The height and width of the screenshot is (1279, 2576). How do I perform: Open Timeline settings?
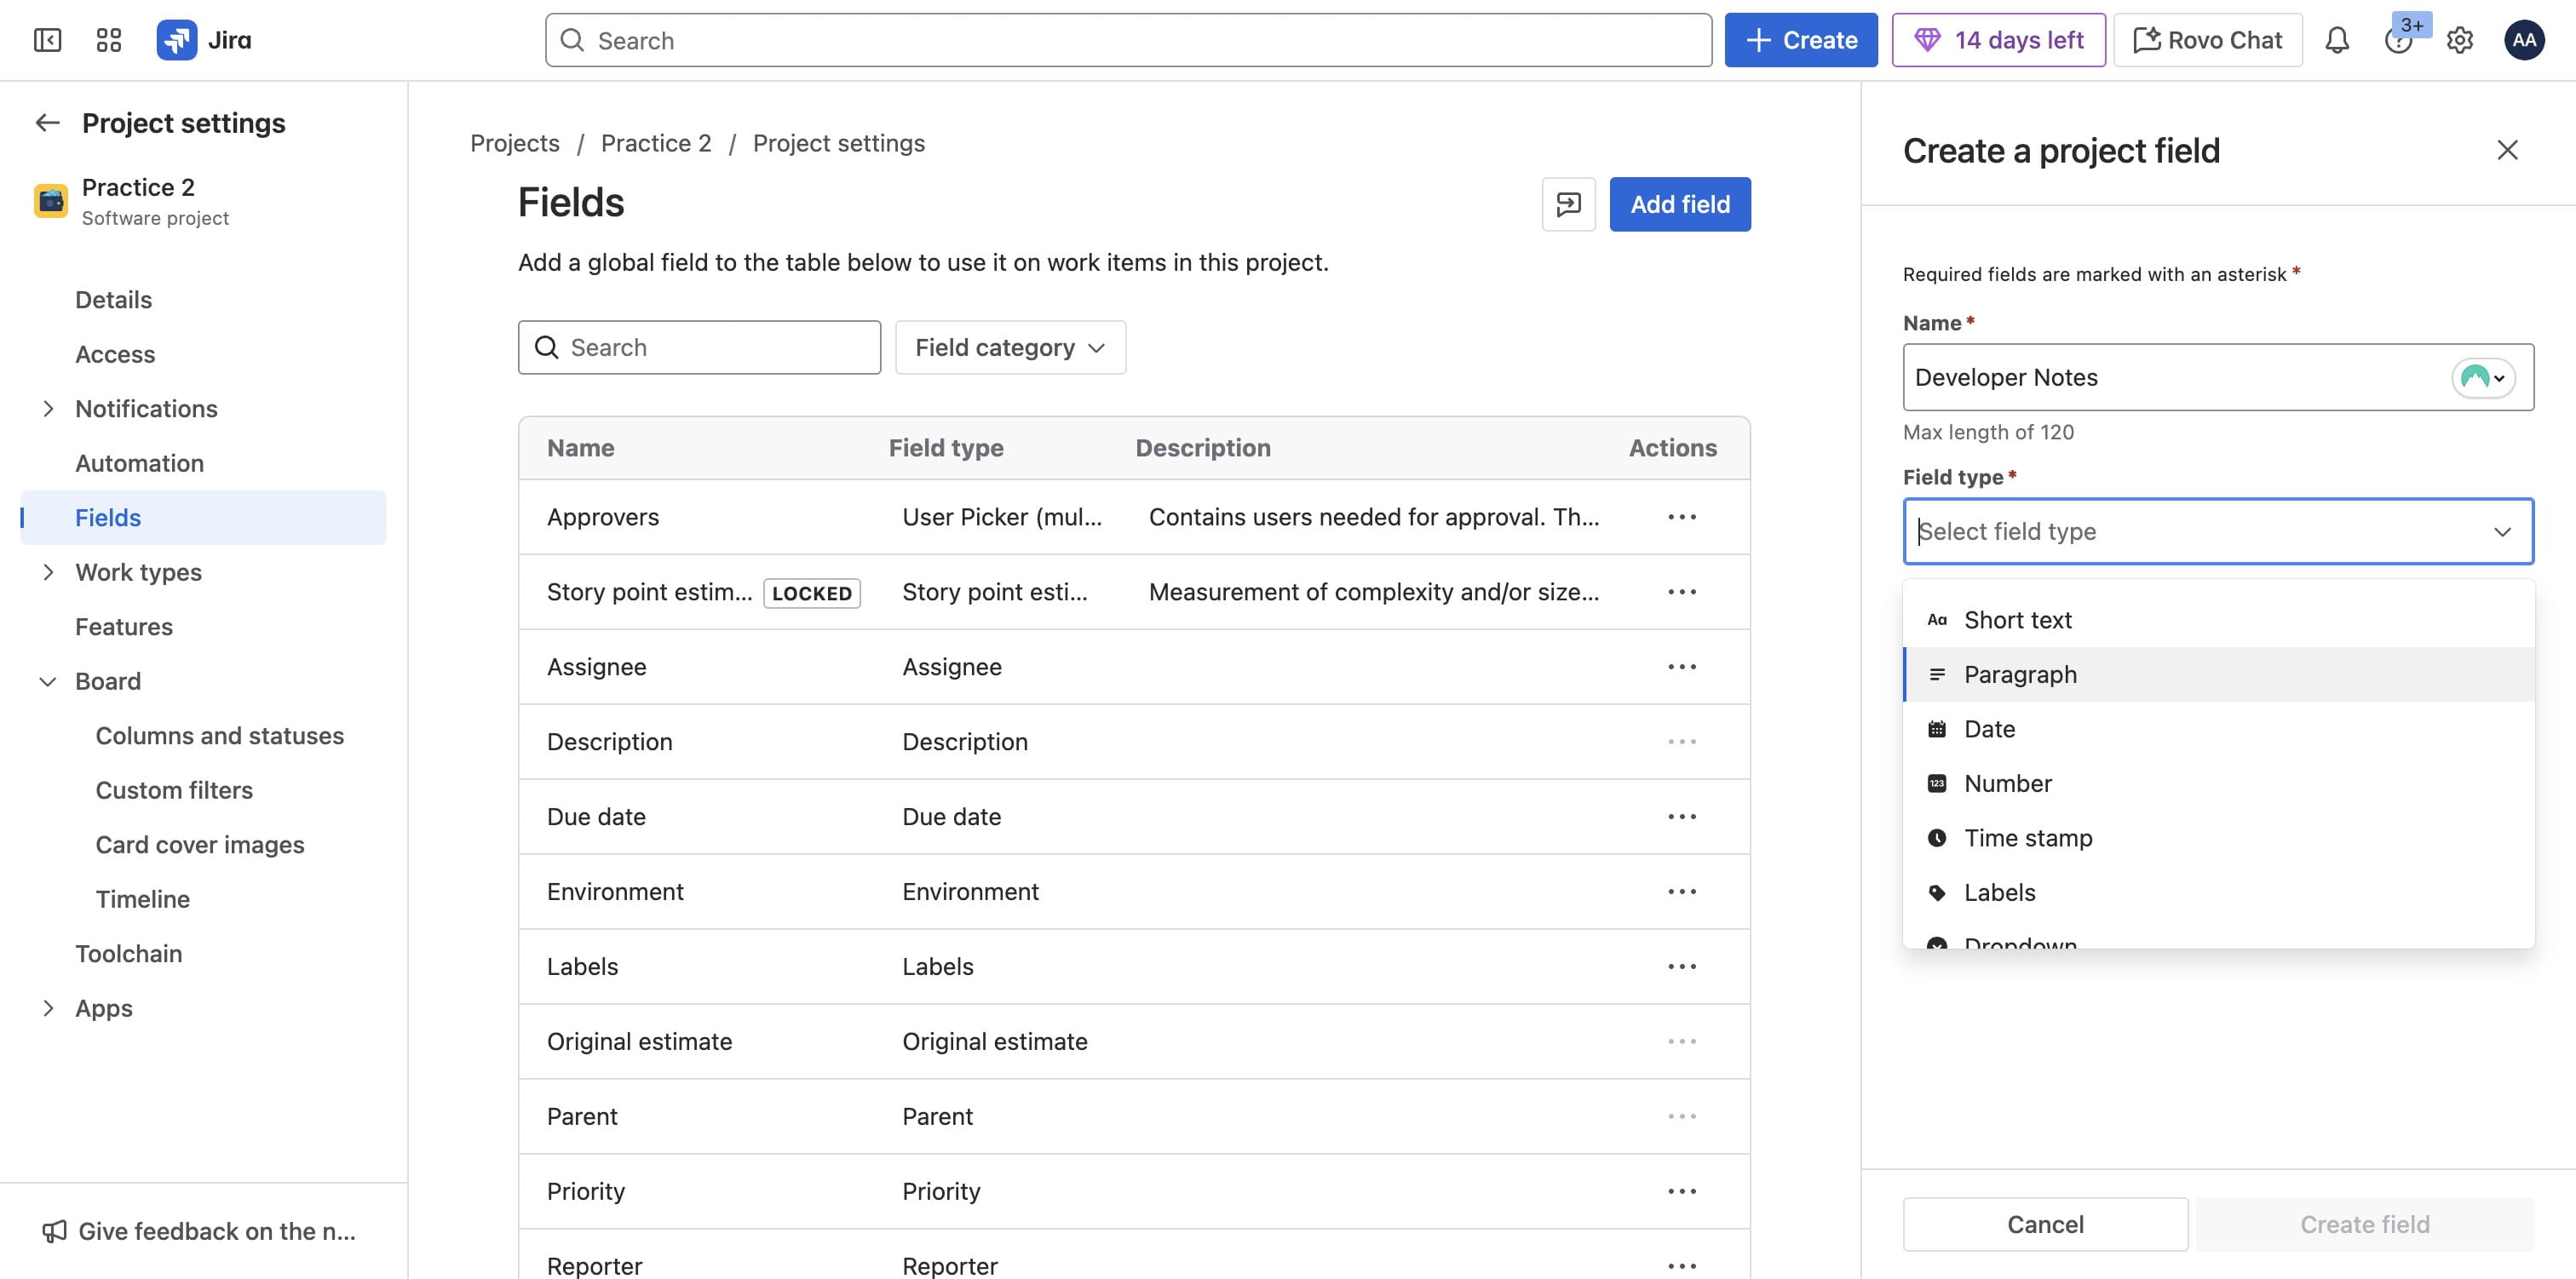142,899
